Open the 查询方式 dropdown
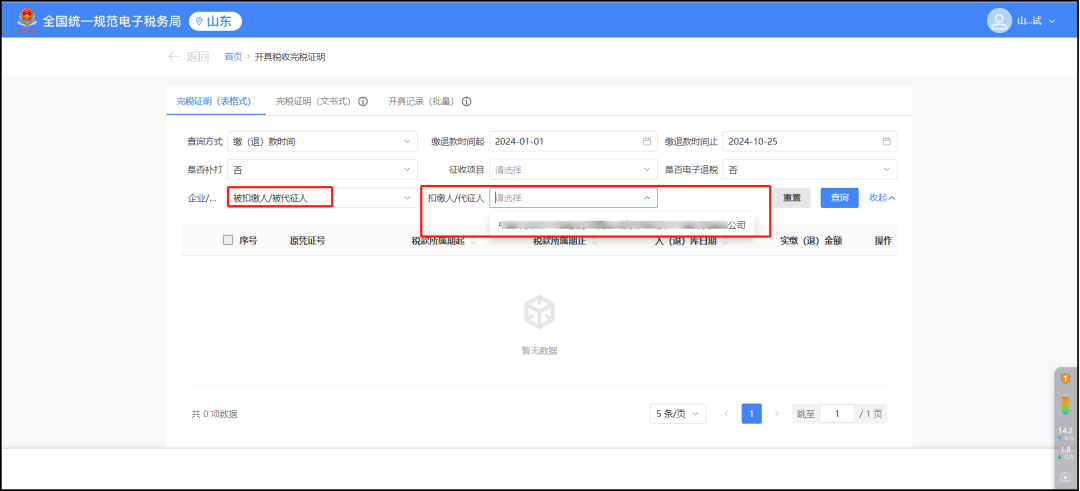 (x=322, y=141)
